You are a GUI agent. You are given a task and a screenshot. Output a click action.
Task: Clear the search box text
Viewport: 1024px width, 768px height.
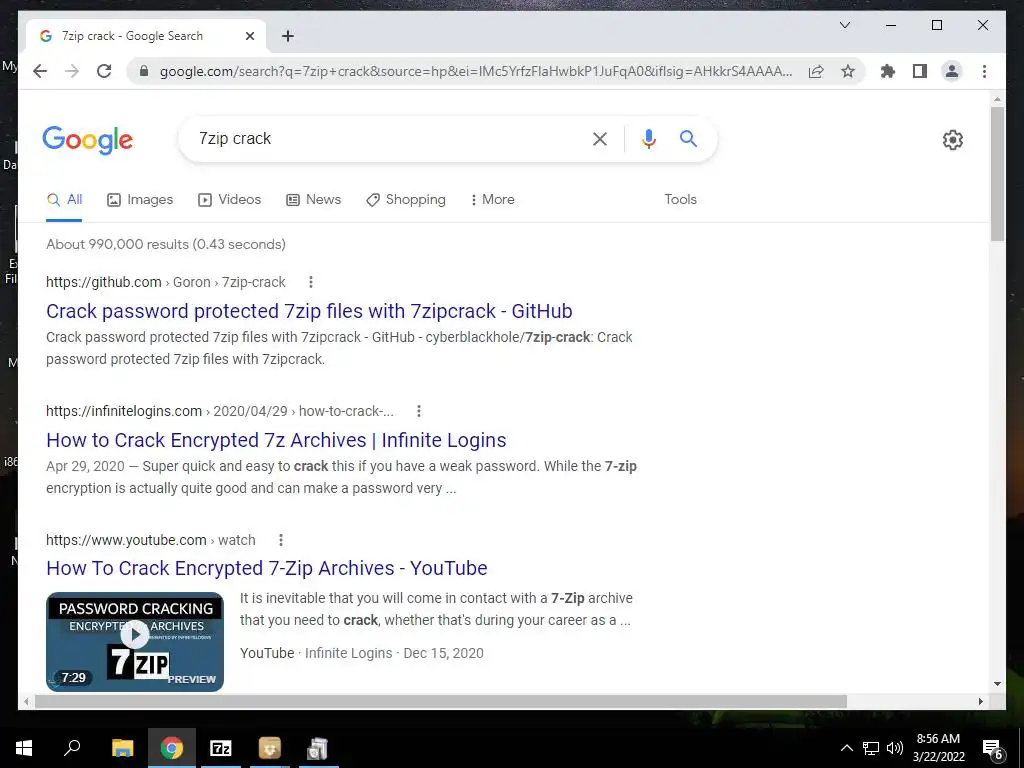click(600, 138)
